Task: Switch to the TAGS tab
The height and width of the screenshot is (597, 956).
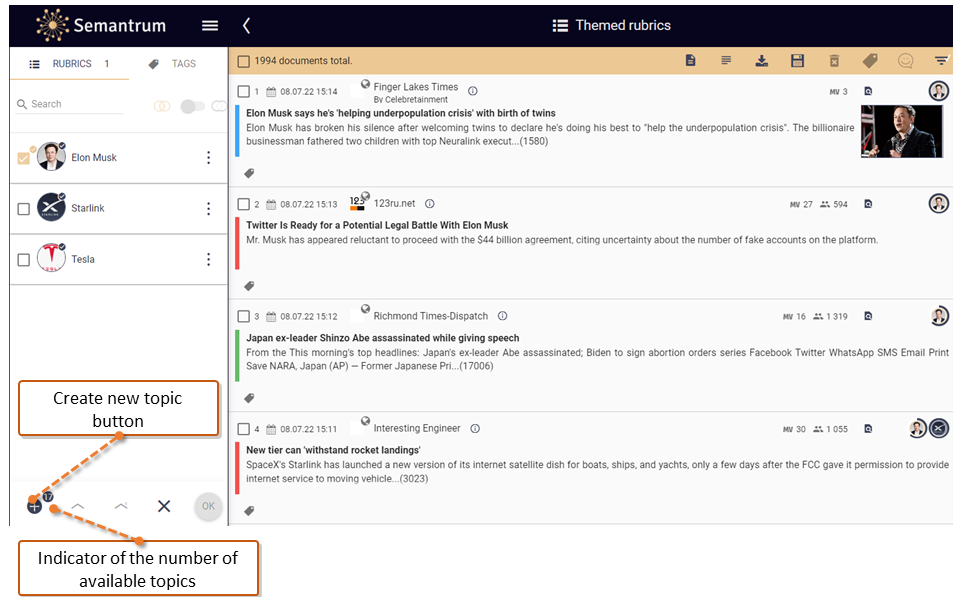Action: click(173, 63)
